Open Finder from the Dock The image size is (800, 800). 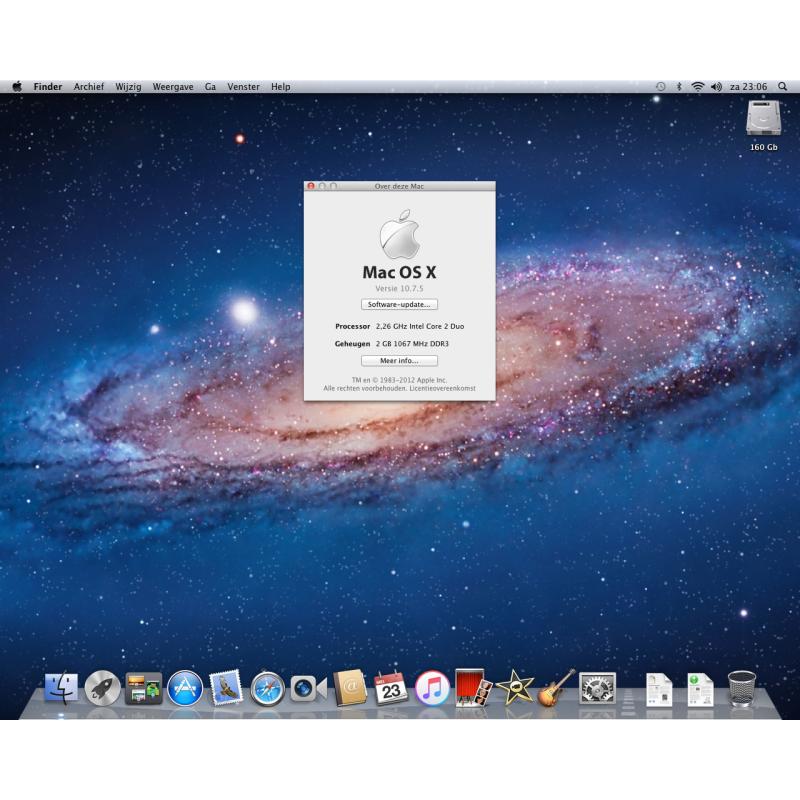[61, 688]
